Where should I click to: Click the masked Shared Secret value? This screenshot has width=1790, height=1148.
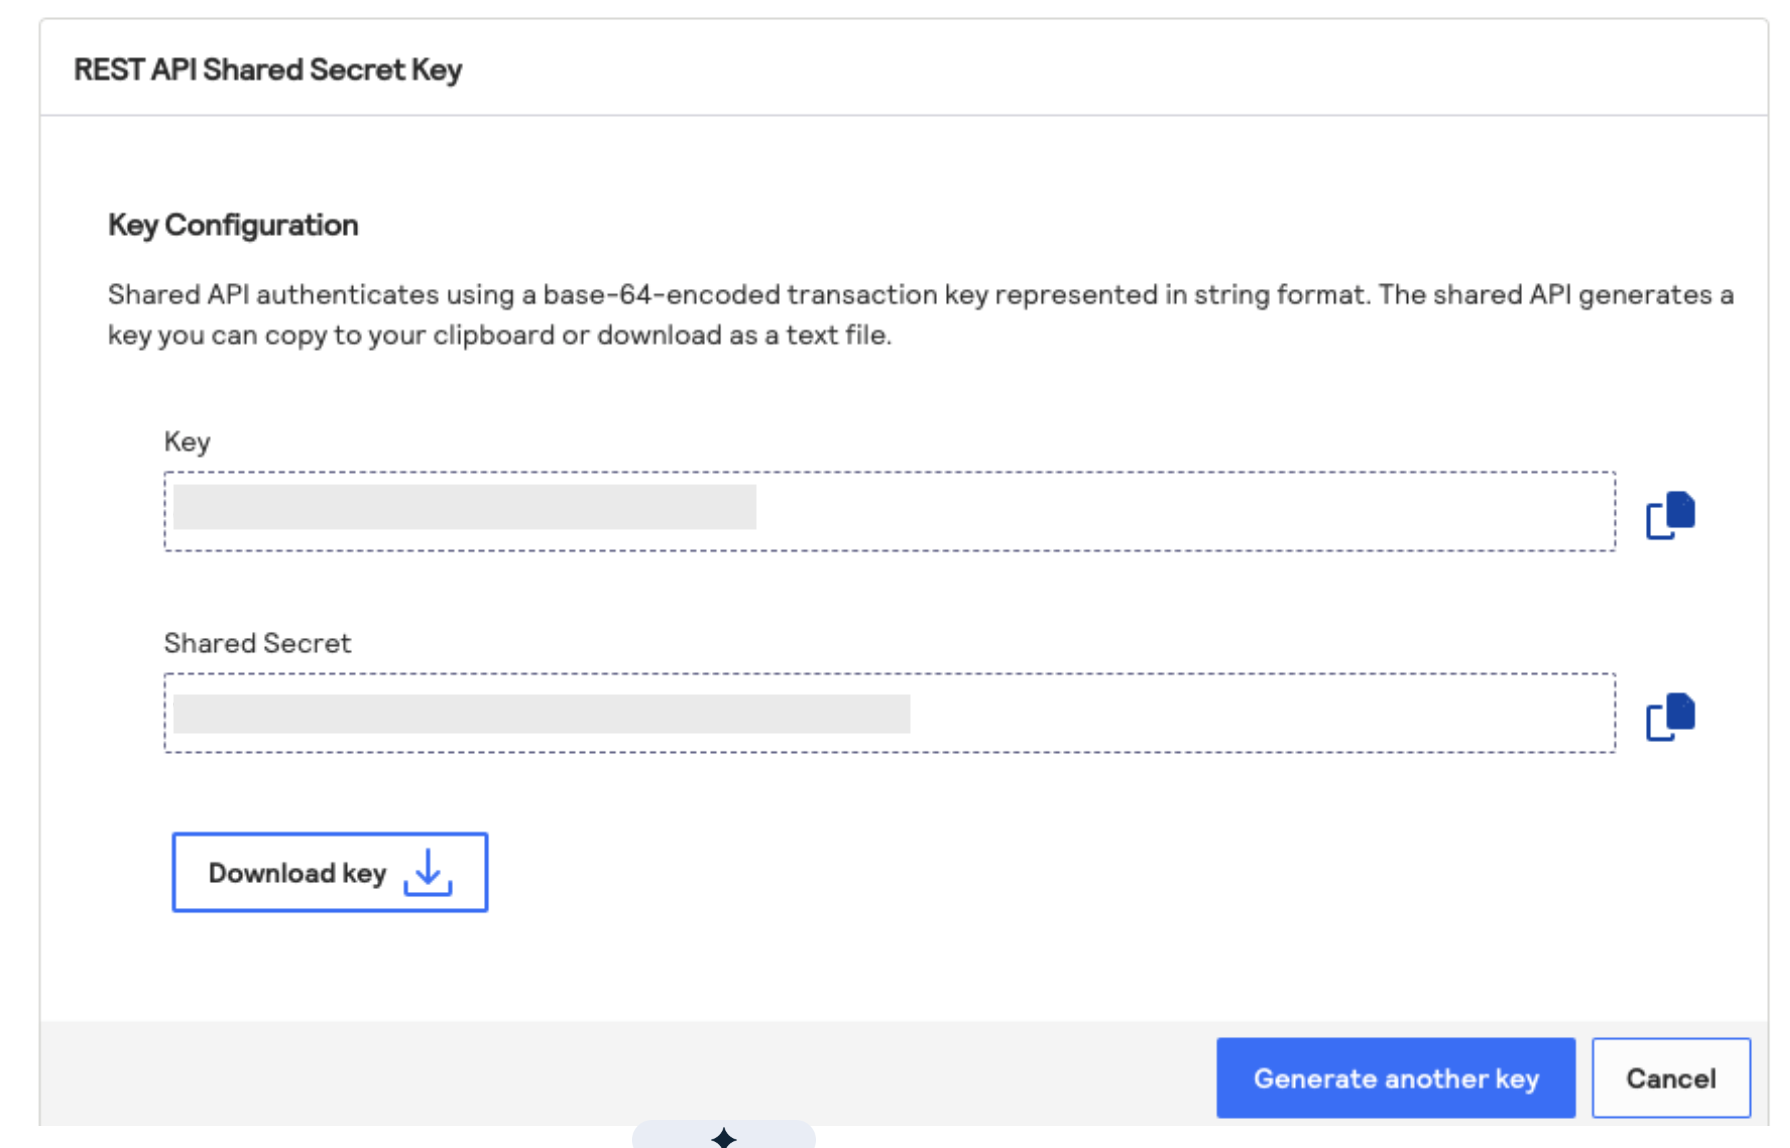click(x=541, y=714)
